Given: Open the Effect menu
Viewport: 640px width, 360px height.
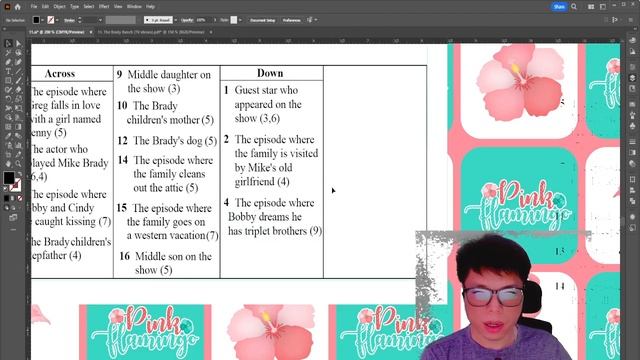Looking at the screenshot, I should (x=104, y=7).
